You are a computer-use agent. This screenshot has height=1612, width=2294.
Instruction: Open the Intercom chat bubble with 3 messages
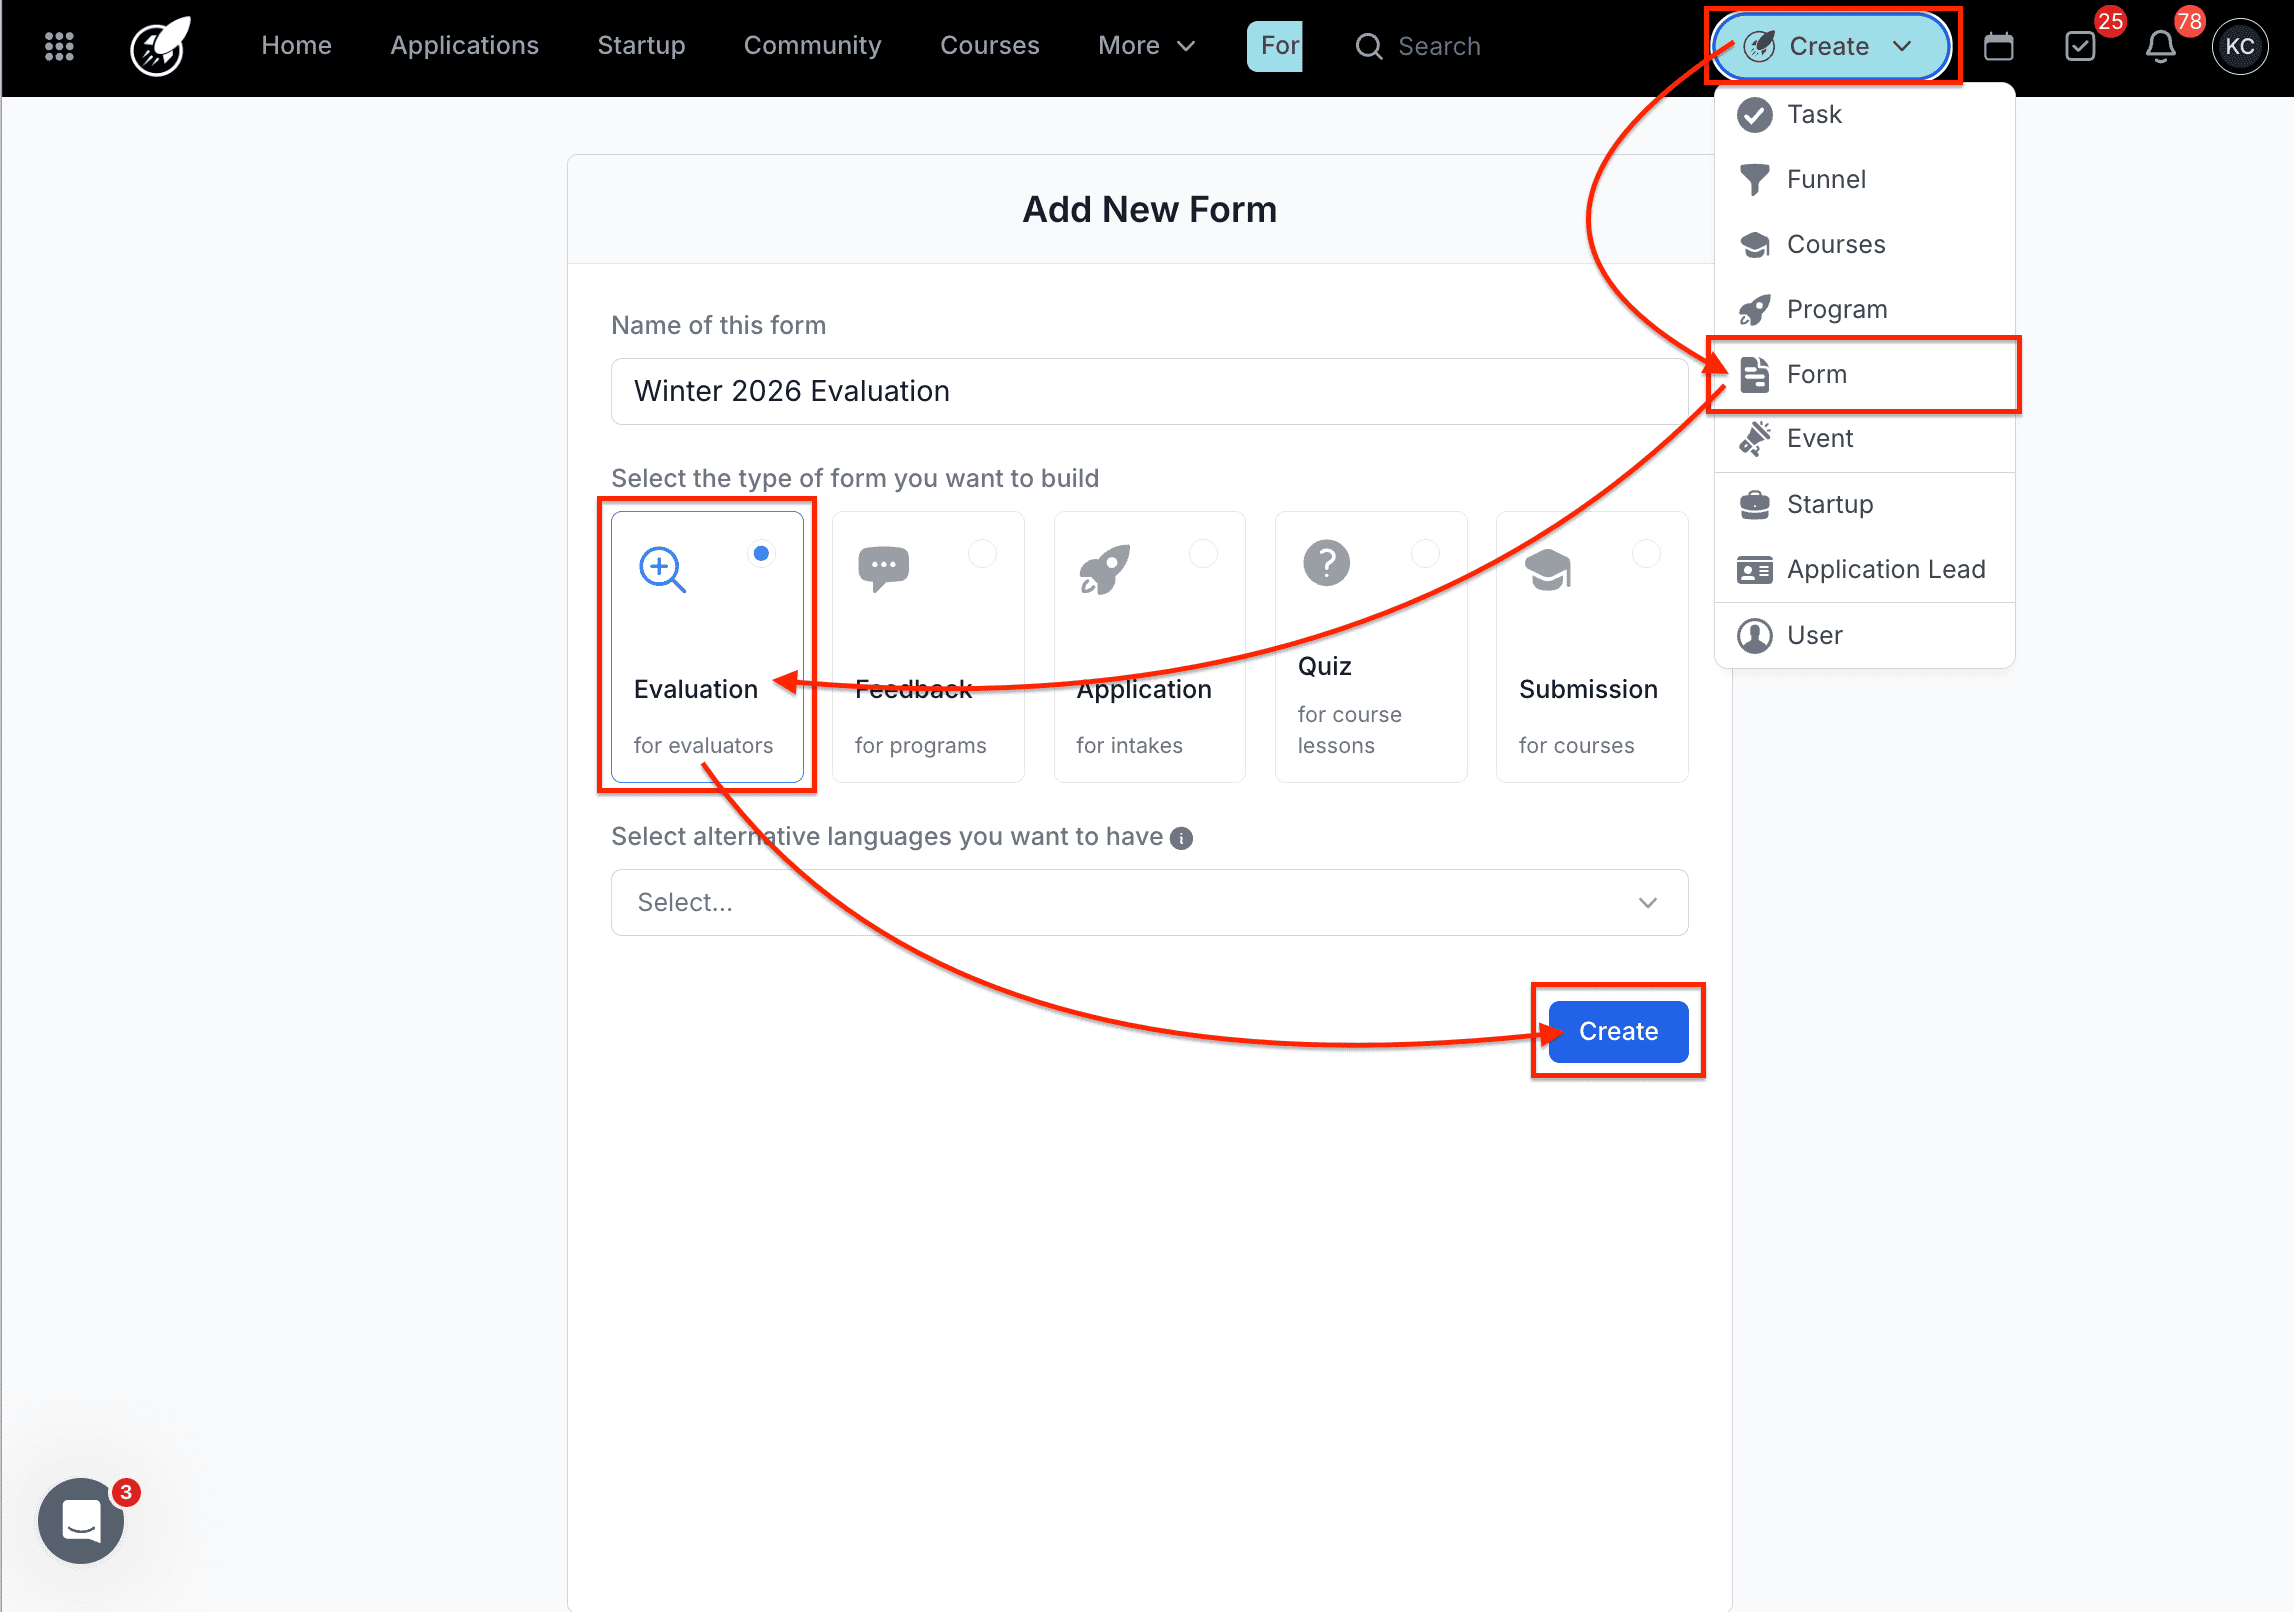tap(80, 1521)
